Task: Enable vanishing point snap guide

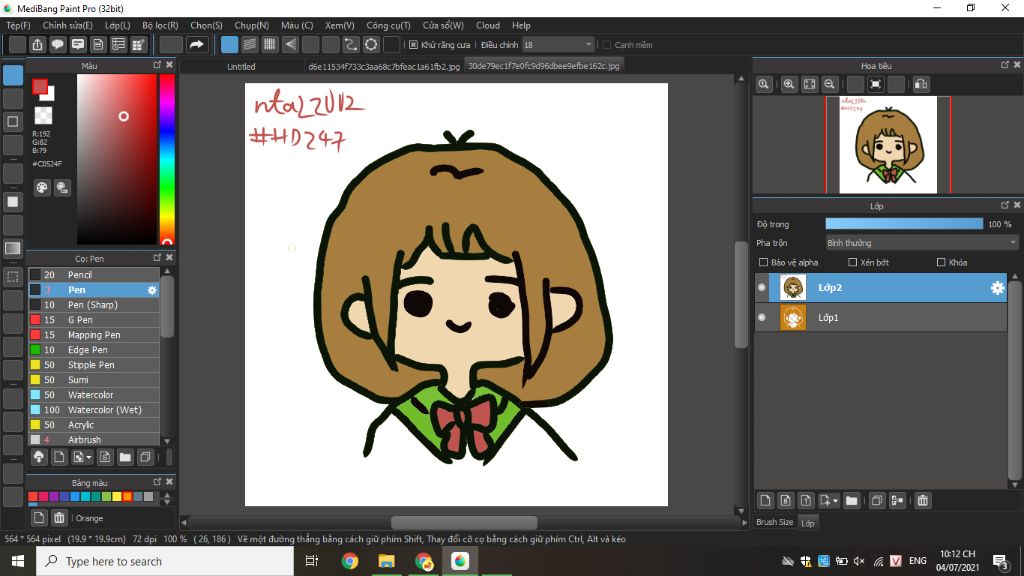Action: (290, 44)
